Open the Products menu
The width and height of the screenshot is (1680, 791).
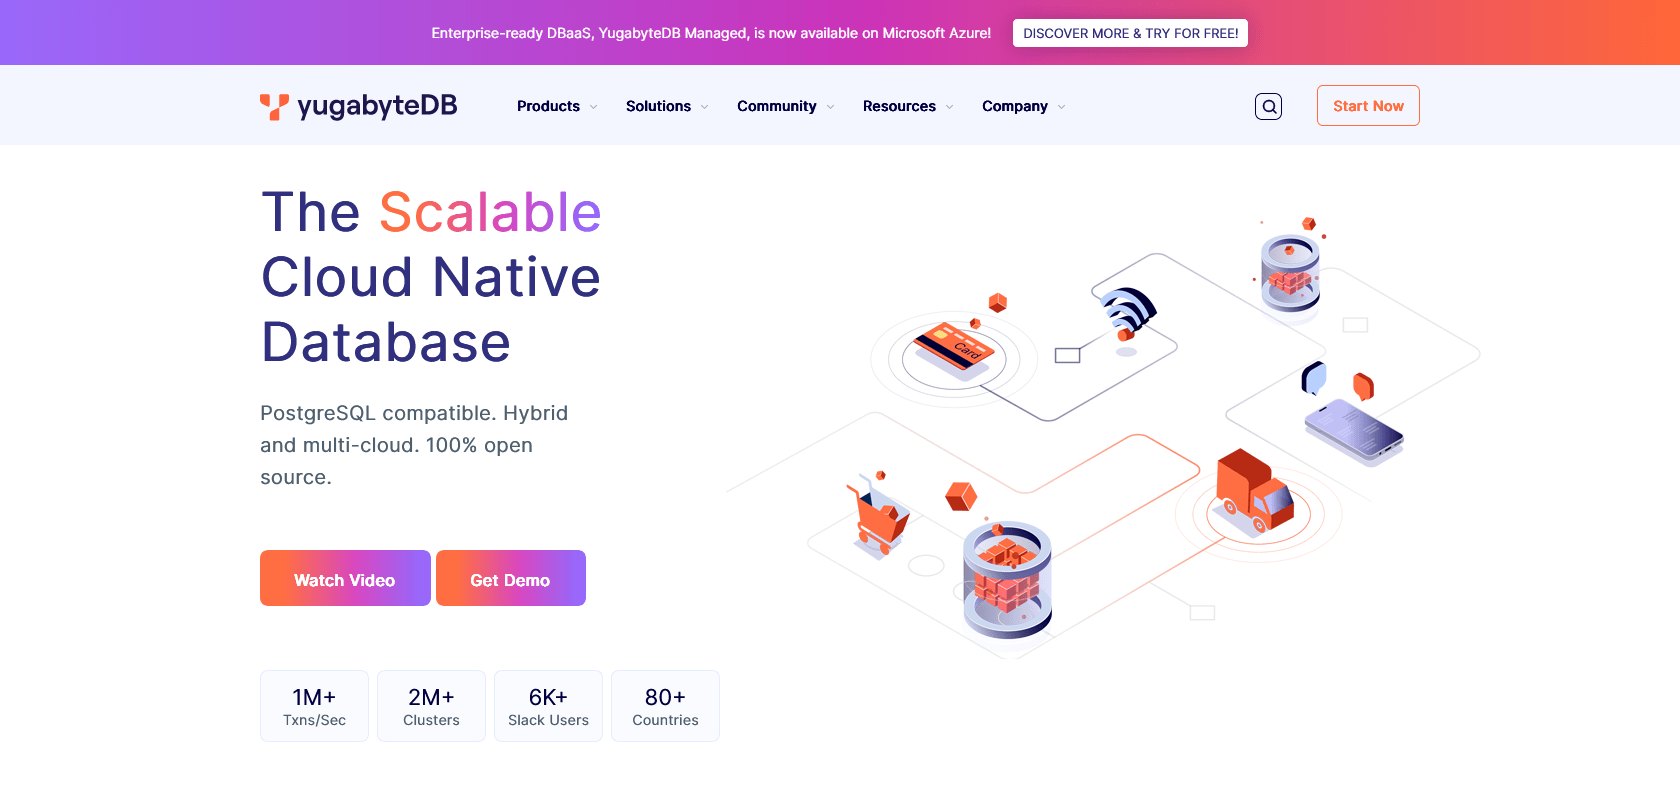(548, 106)
